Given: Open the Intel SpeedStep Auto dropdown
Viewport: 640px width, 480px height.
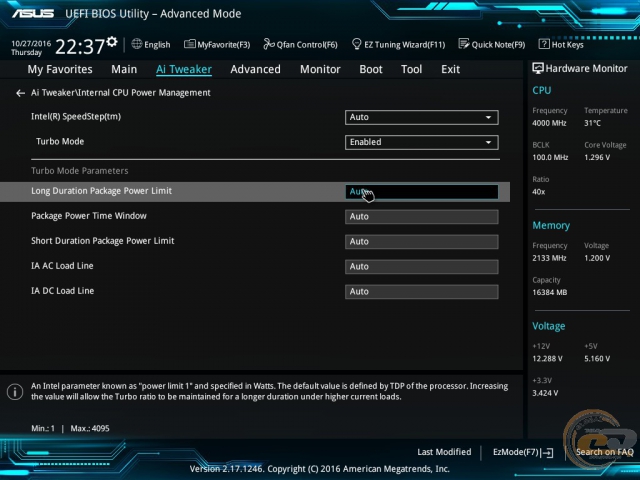Looking at the screenshot, I should click(x=421, y=118).
